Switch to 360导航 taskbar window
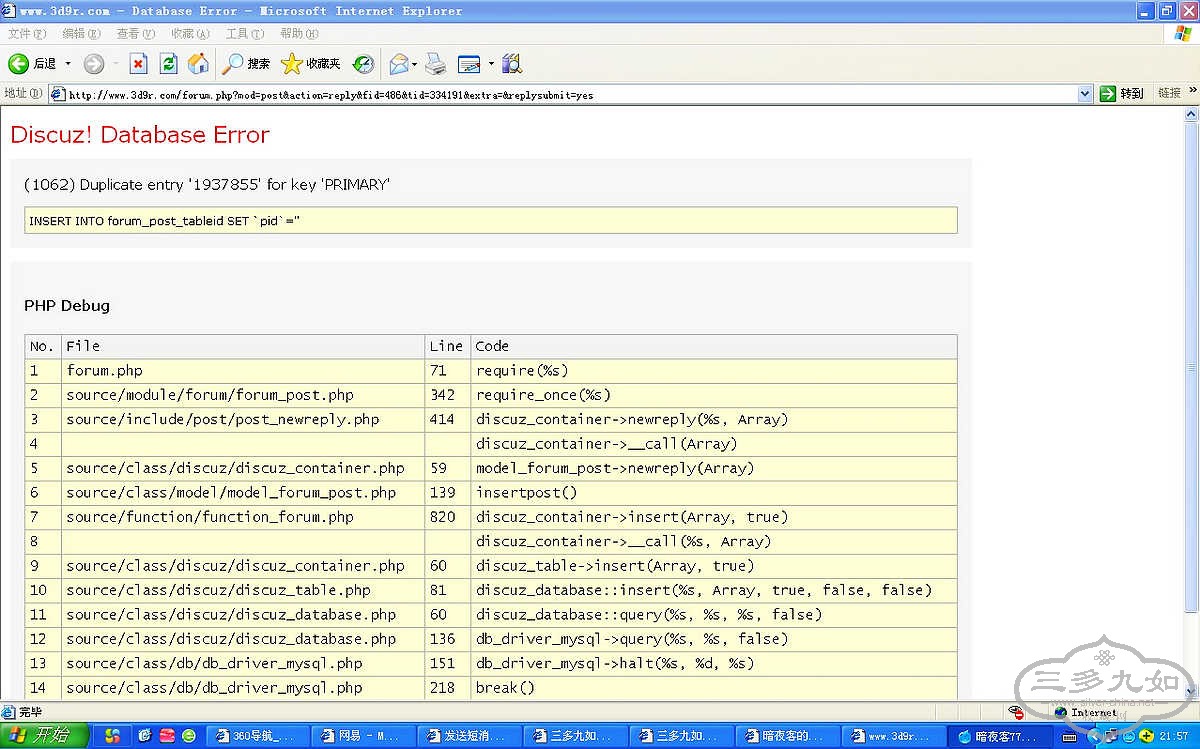Image resolution: width=1200 pixels, height=749 pixels. coord(257,736)
